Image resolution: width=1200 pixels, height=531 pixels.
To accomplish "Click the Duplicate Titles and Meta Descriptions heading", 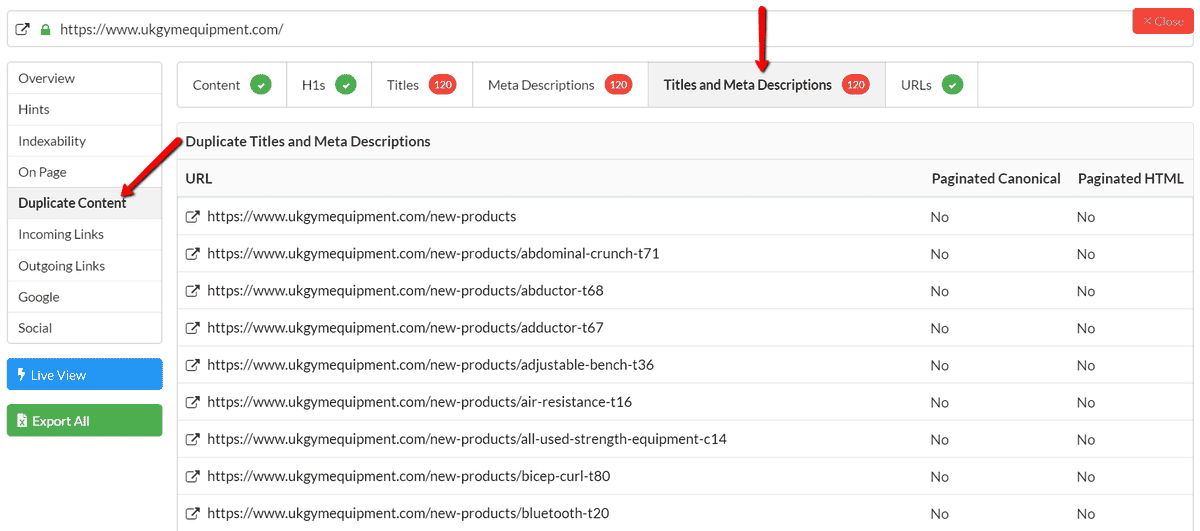I will 308,142.
